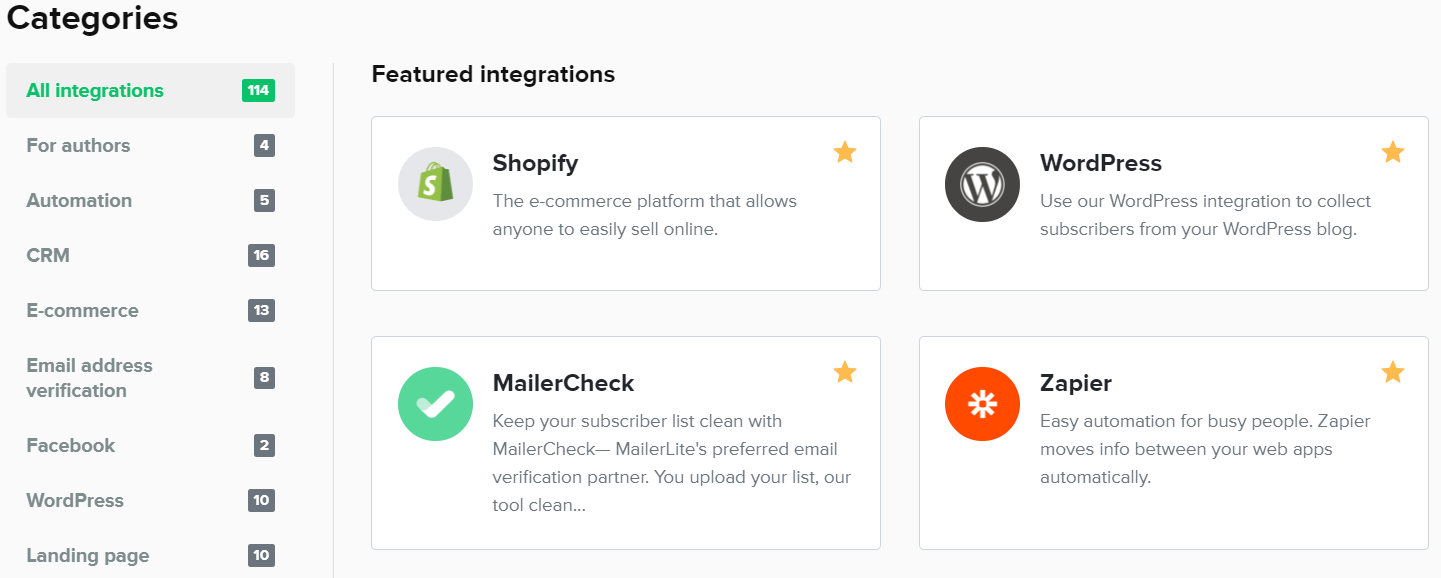Show CRM integrations
Image resolution: width=1441 pixels, height=578 pixels.
click(x=48, y=256)
